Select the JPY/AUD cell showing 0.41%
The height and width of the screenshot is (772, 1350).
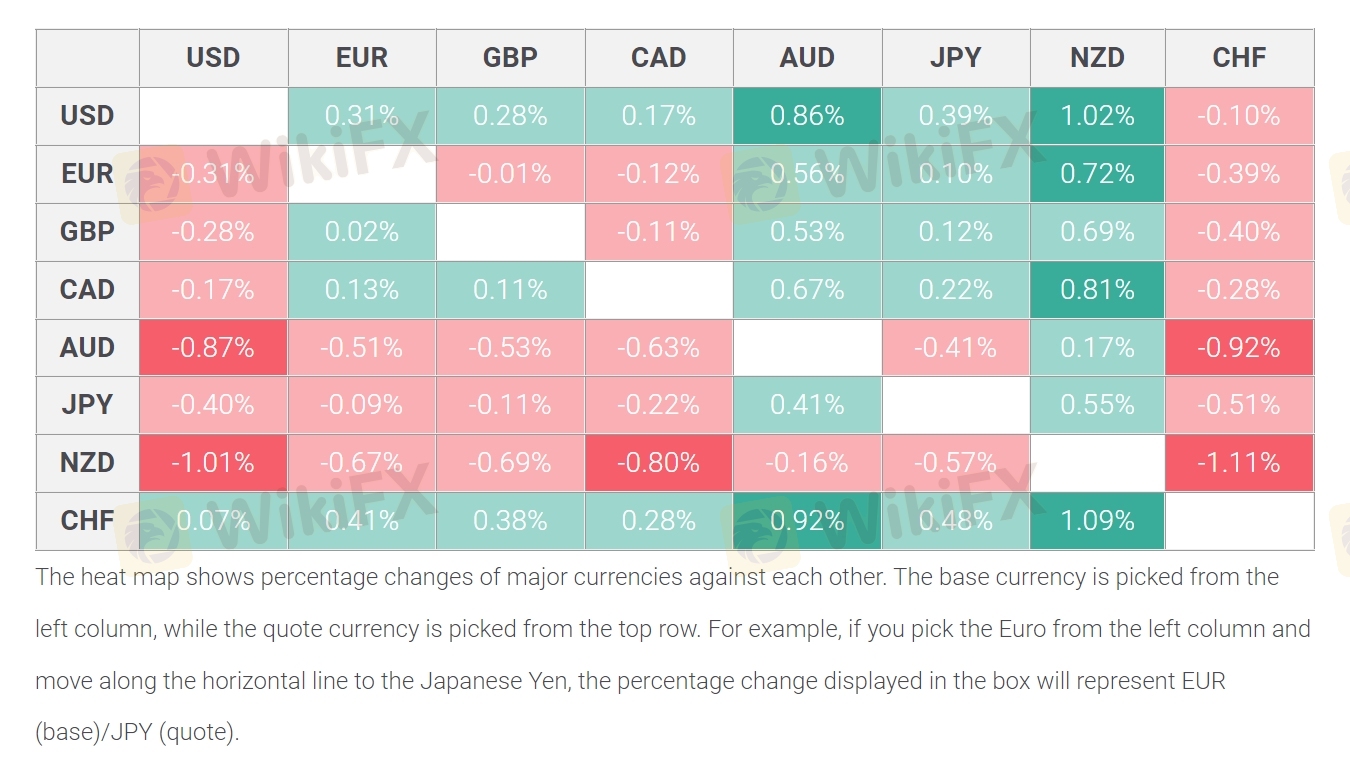point(807,405)
